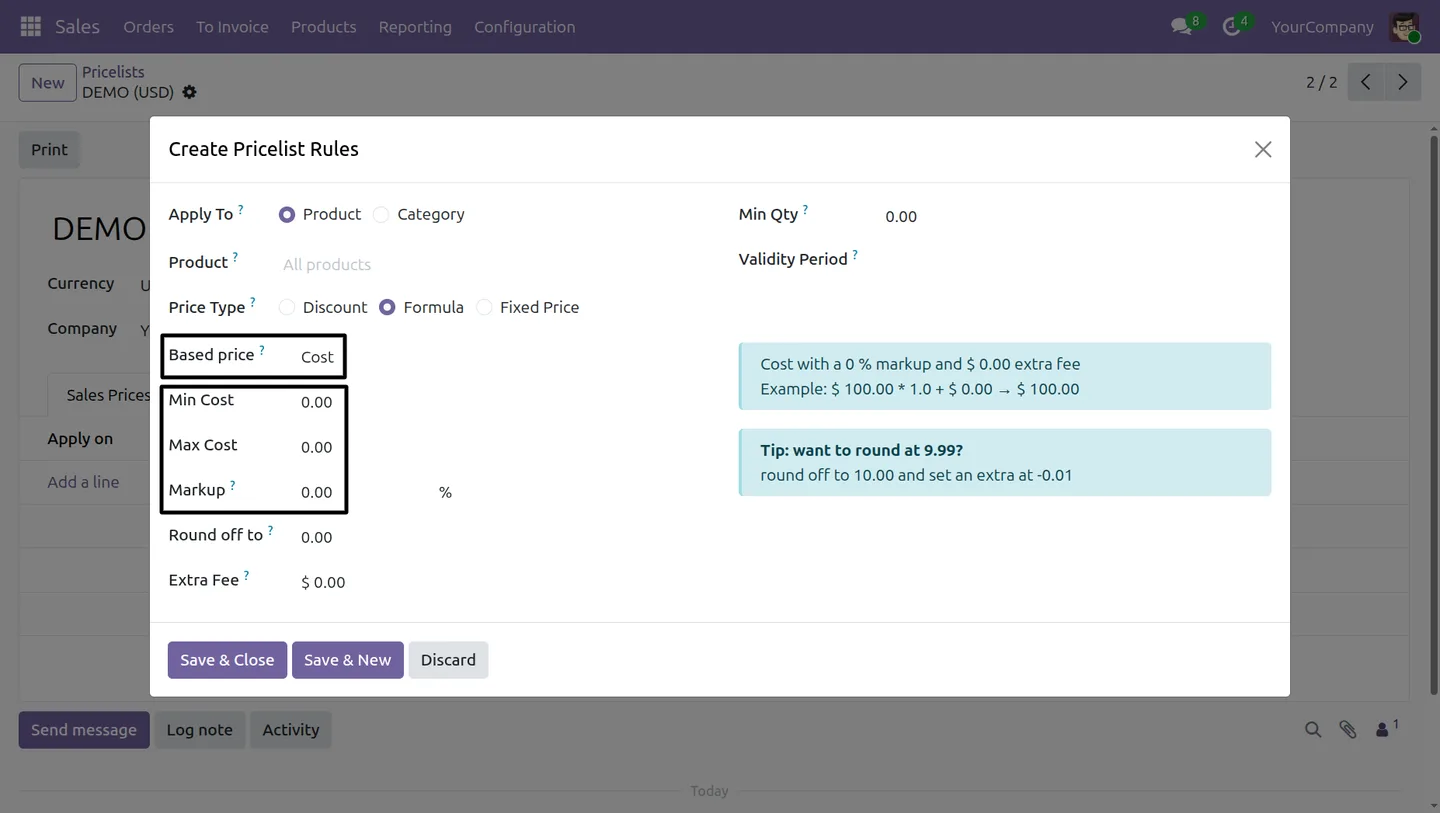Open the Orders menu
Image resolution: width=1440 pixels, height=813 pixels.
point(148,27)
